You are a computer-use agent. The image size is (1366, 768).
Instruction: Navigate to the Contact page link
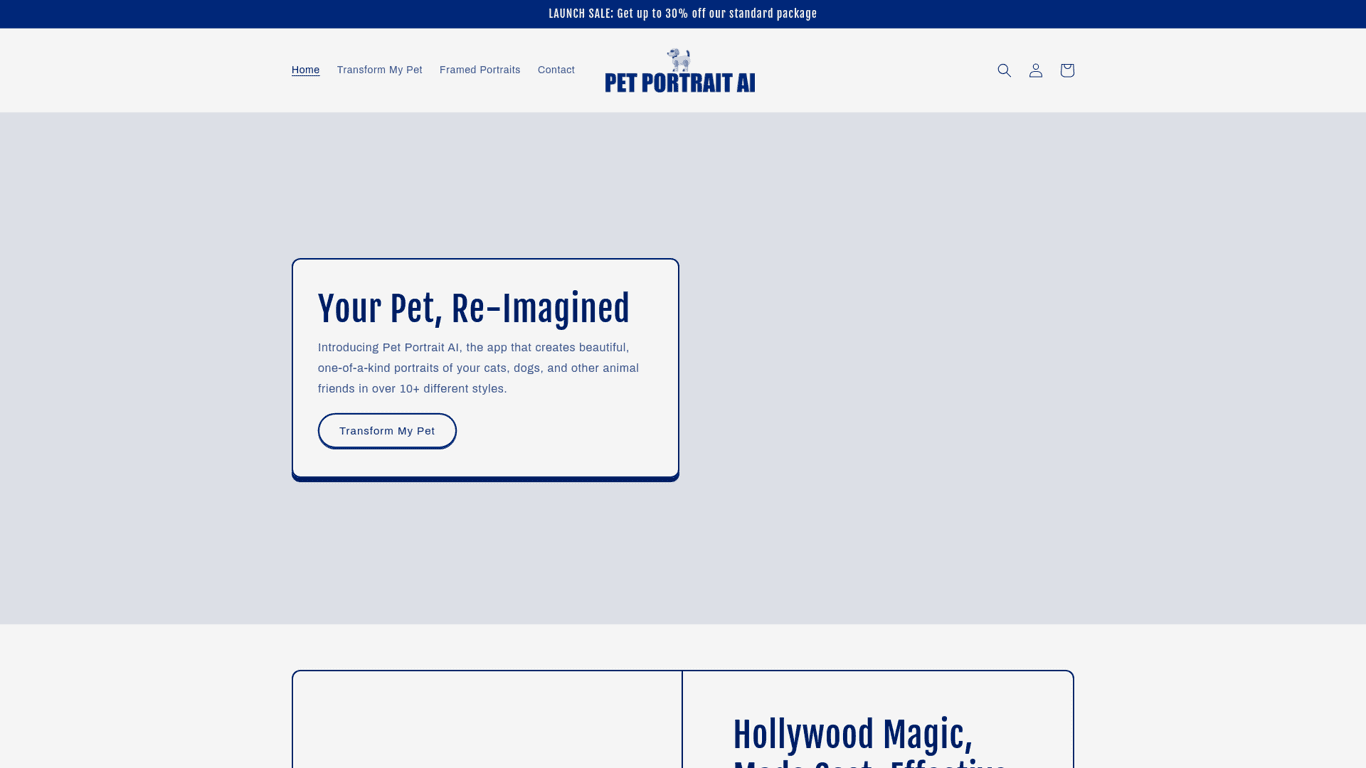click(556, 70)
